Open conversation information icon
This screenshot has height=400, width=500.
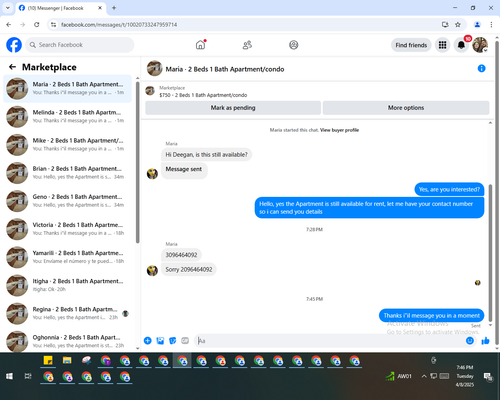tap(481, 68)
